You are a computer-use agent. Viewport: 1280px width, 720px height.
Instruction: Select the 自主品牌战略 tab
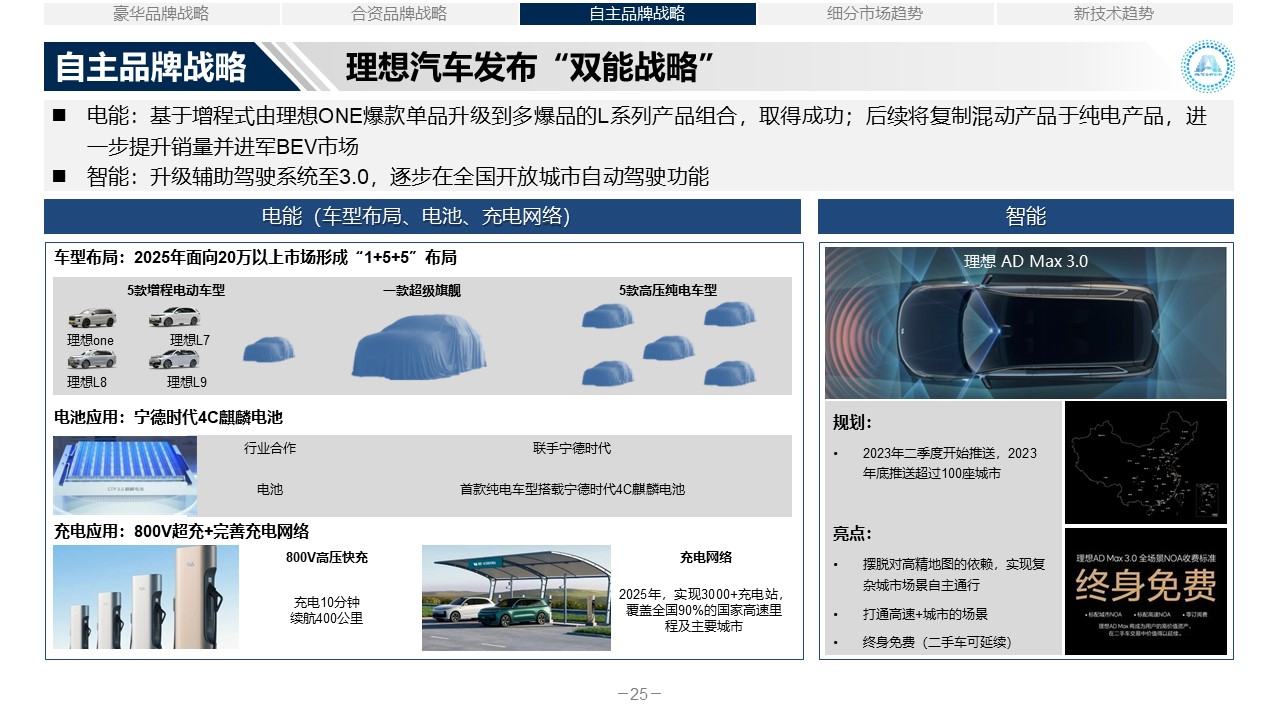638,14
